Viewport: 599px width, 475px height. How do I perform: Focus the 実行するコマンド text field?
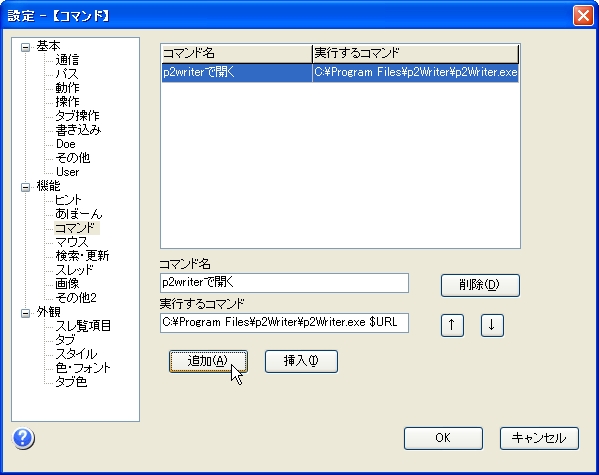(284, 323)
